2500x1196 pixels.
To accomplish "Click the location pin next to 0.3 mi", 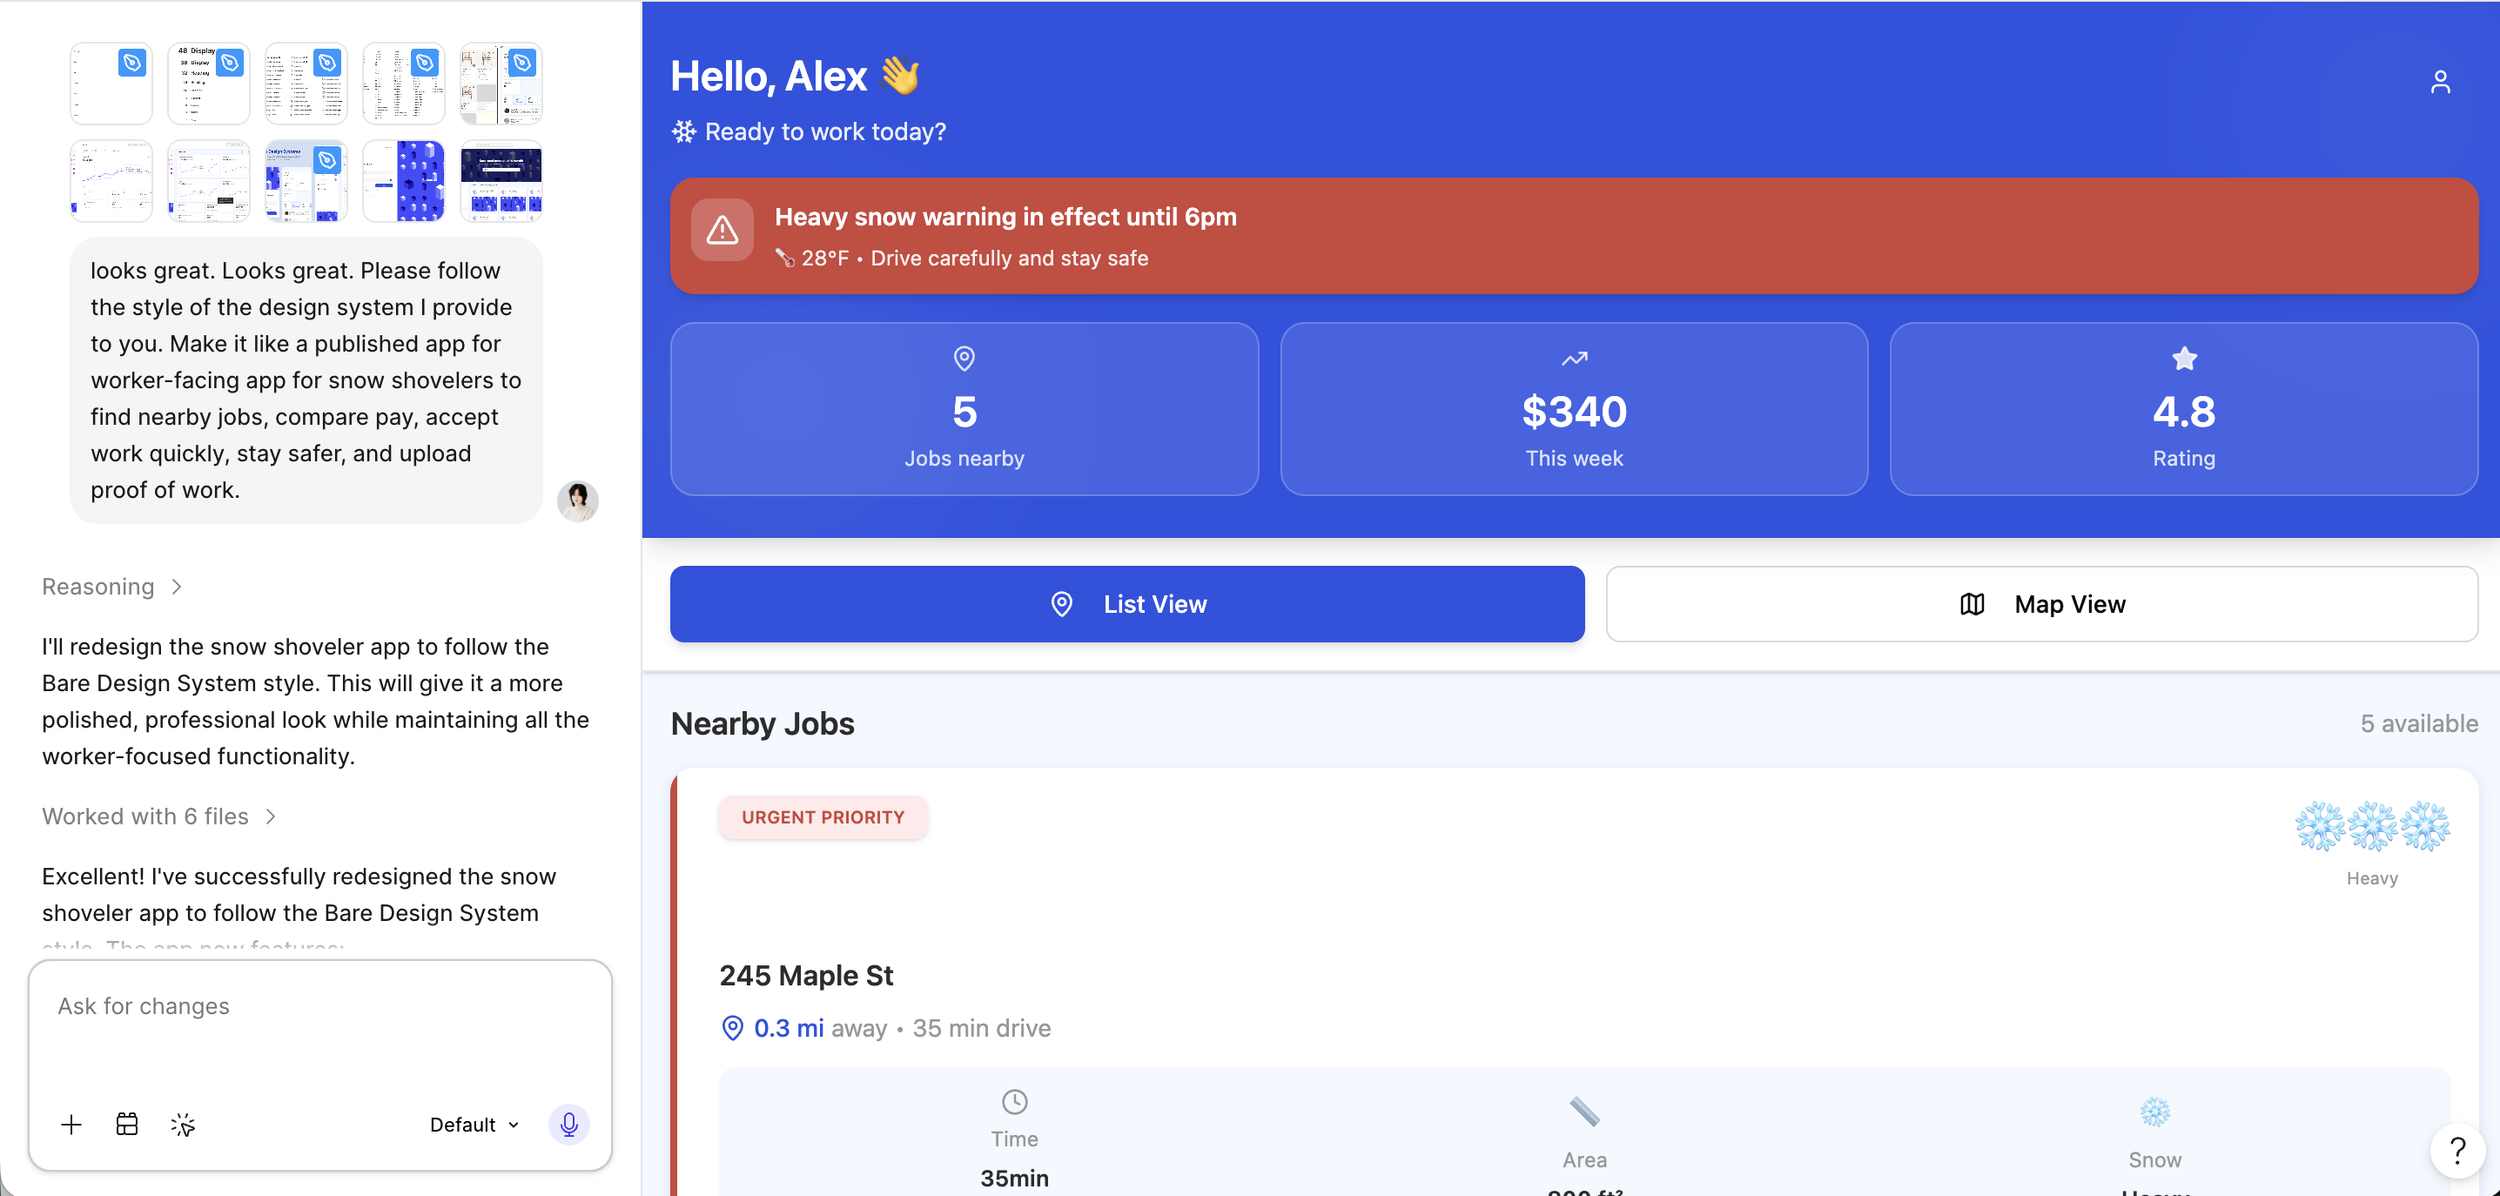I will click(732, 1028).
